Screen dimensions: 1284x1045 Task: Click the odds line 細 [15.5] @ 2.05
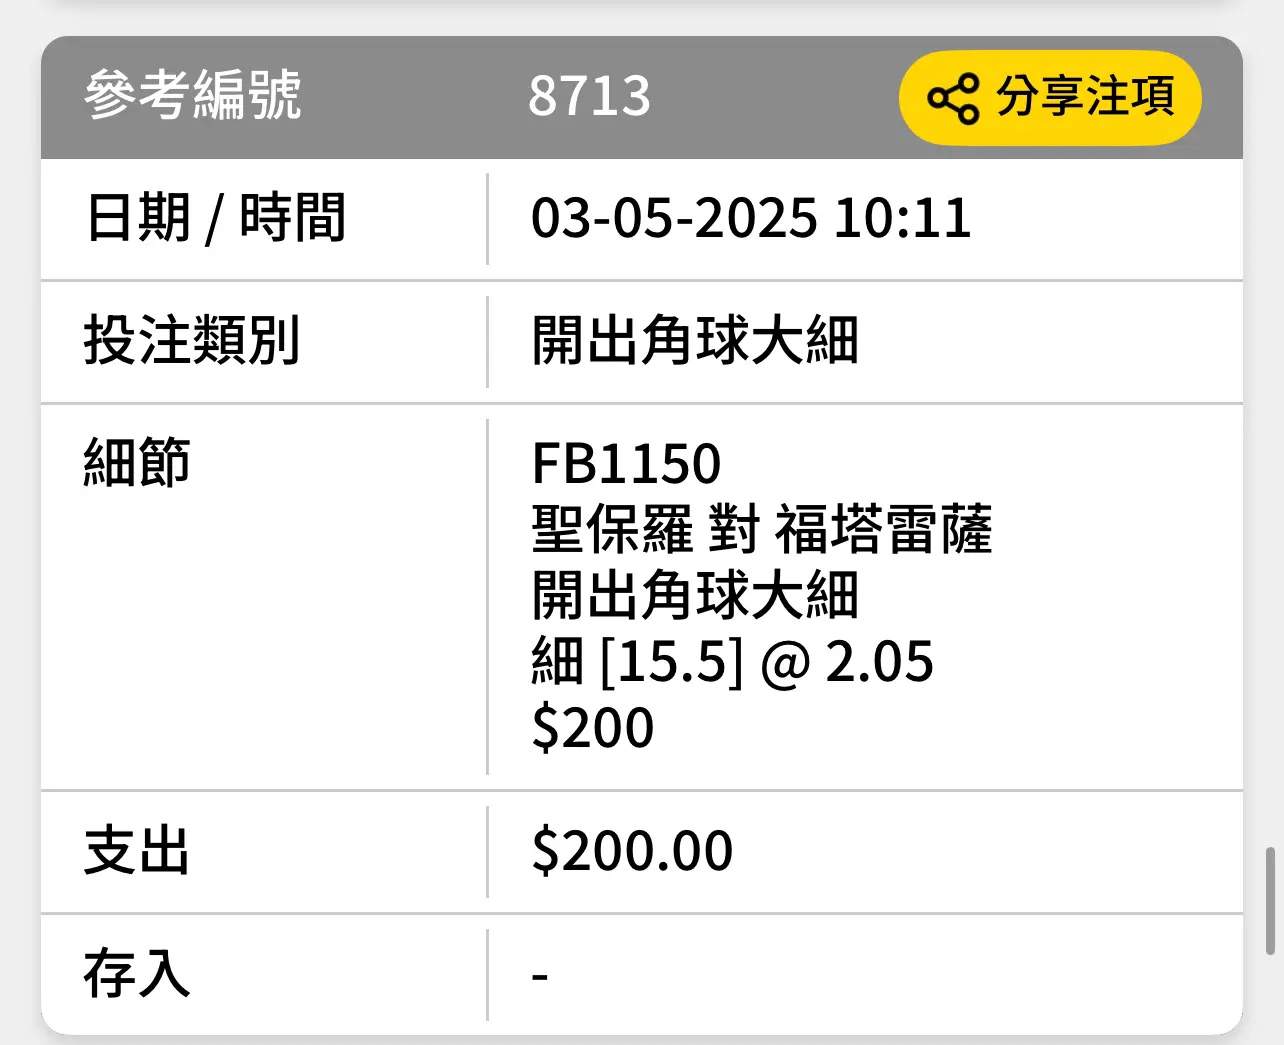(732, 662)
